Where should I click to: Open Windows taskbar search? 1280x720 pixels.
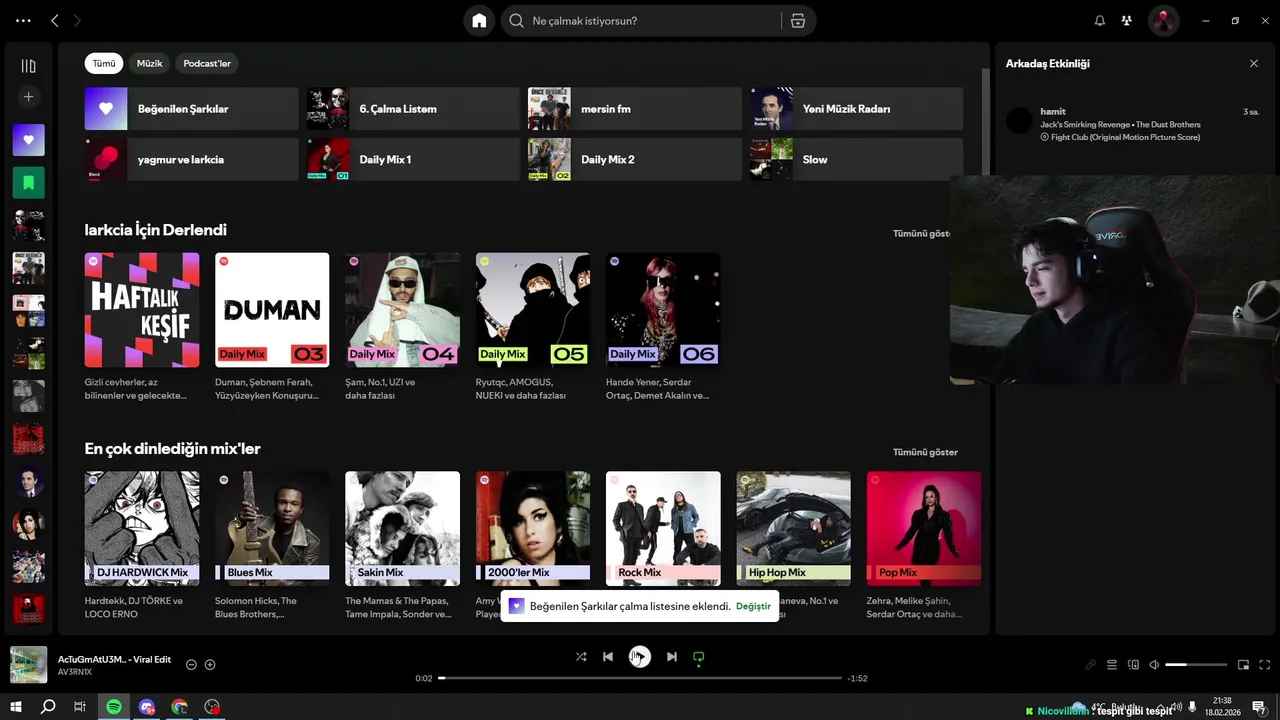(x=47, y=707)
